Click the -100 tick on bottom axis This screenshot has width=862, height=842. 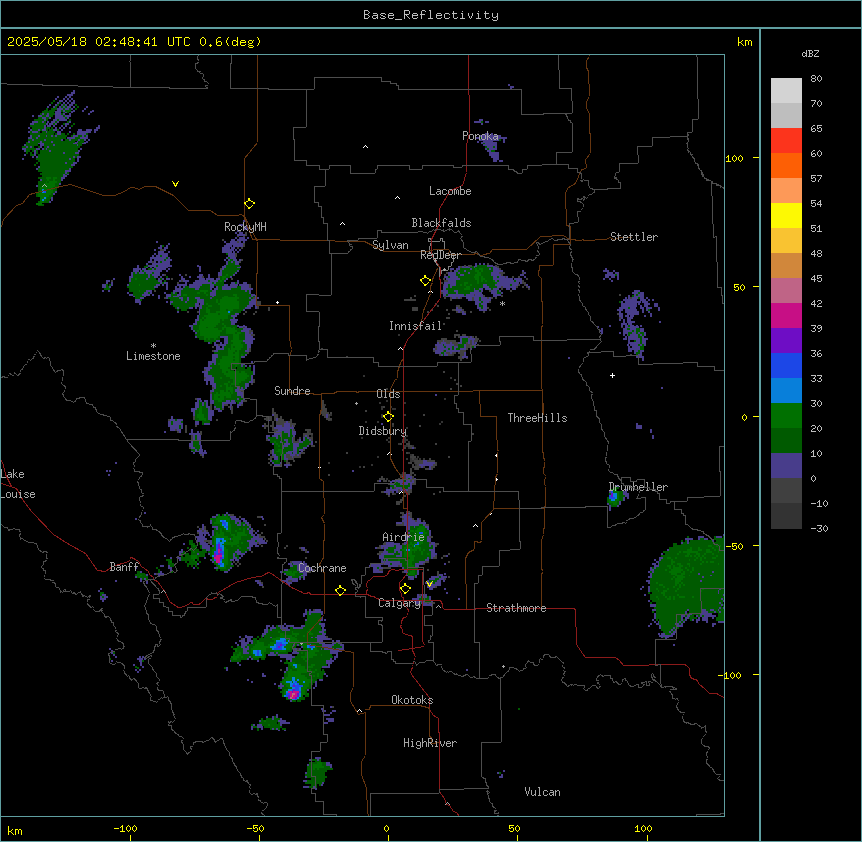point(125,829)
